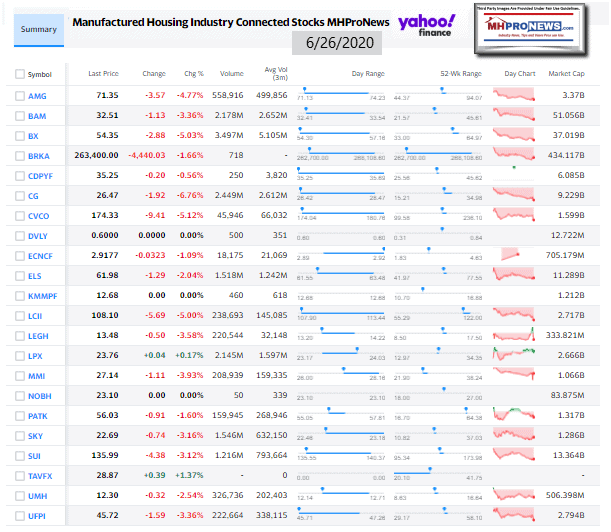Viewport: 611px width, 532px height.
Task: Check the select-all checkbox beside Symbol
Action: [x=20, y=74]
